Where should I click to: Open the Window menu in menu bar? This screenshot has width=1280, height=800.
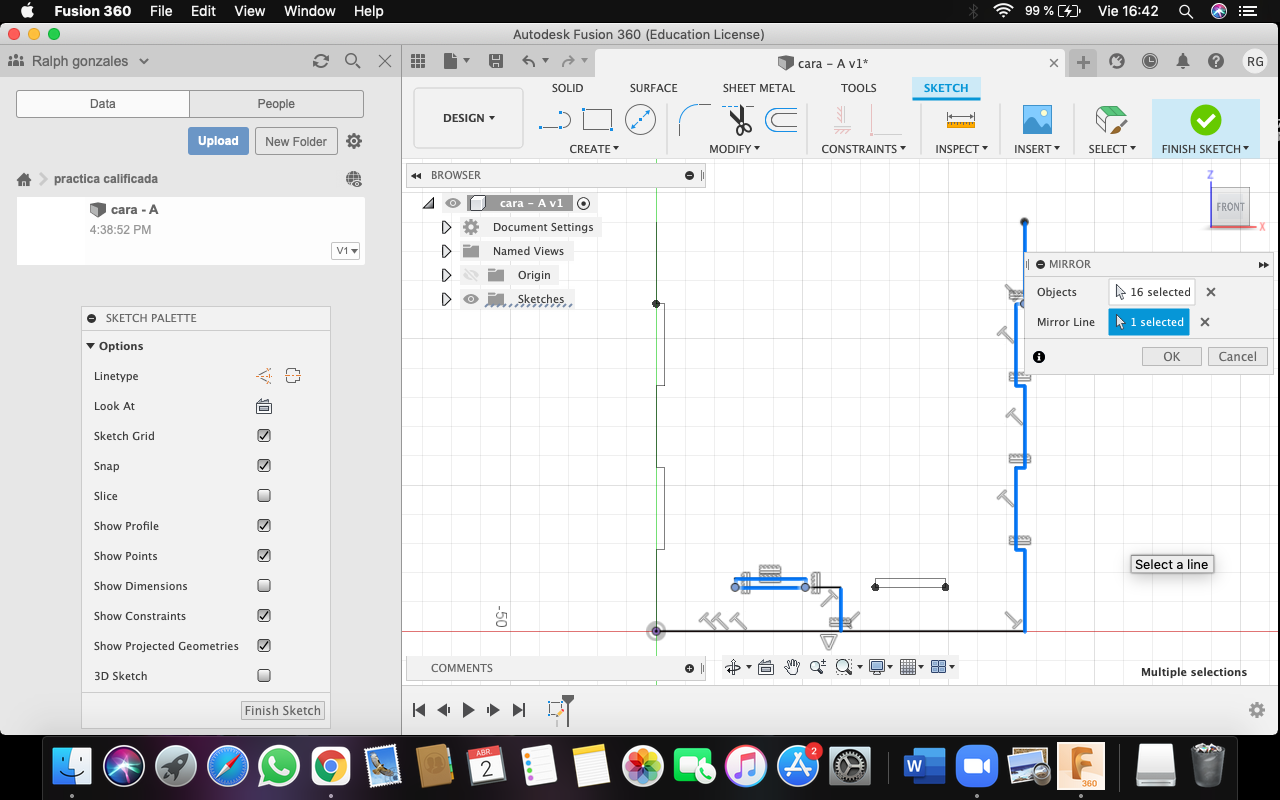[x=309, y=11]
